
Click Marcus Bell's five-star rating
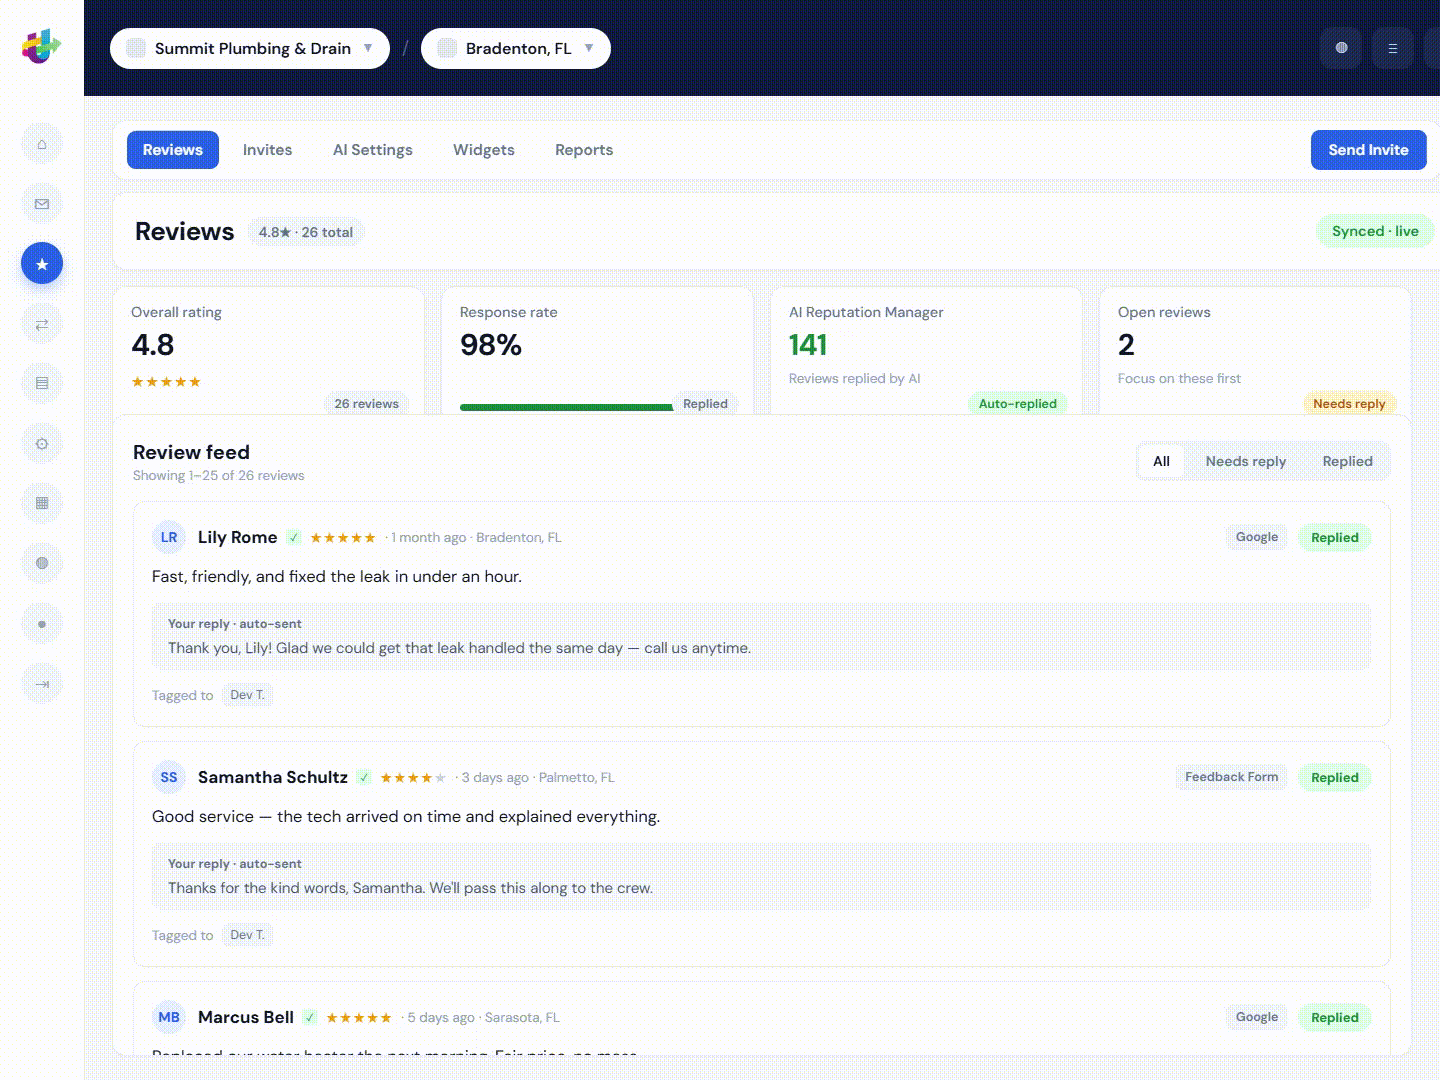(x=359, y=1018)
